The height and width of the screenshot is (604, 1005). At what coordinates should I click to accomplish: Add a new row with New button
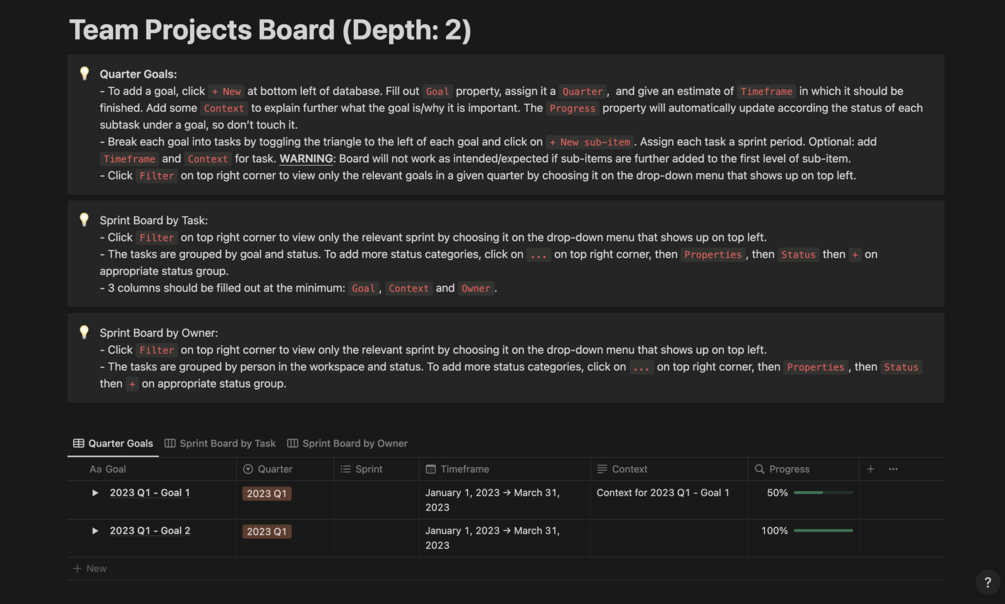[90, 568]
